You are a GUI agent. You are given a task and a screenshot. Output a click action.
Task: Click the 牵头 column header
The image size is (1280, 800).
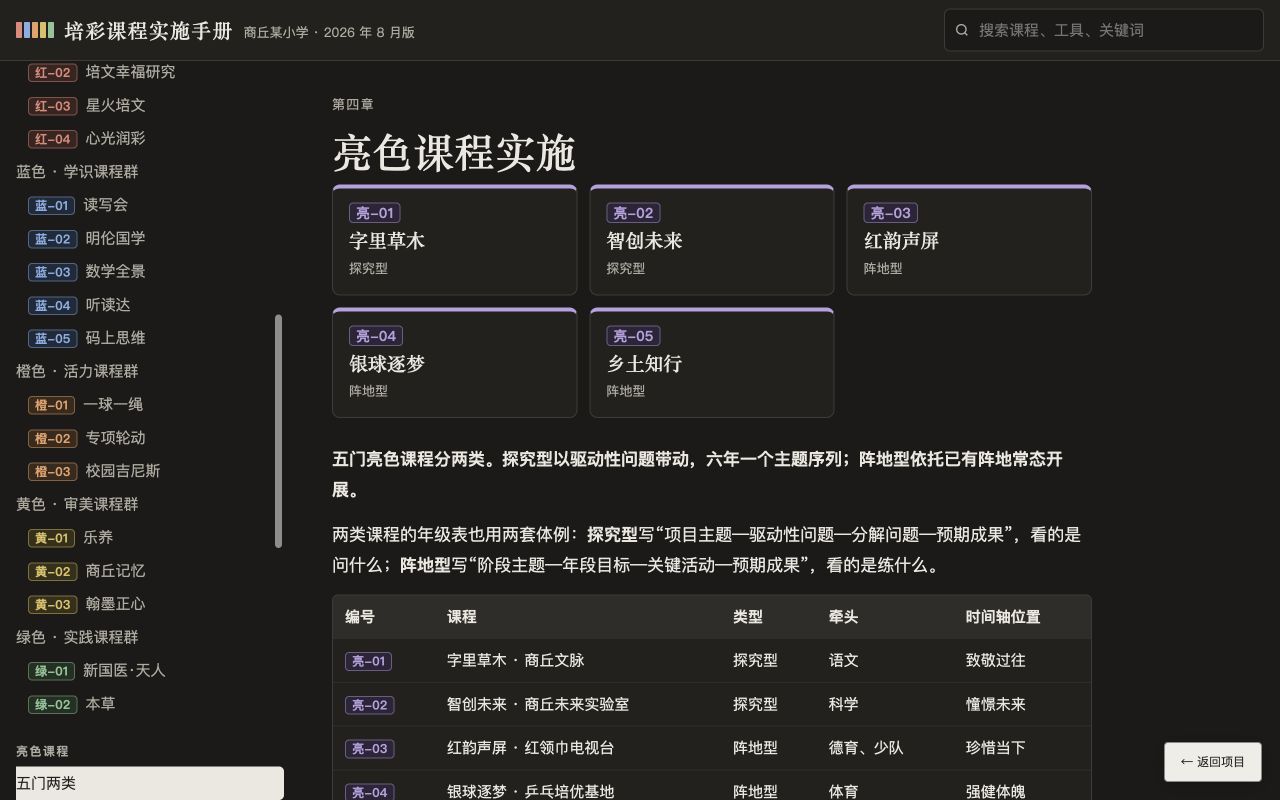pyautogui.click(x=843, y=617)
